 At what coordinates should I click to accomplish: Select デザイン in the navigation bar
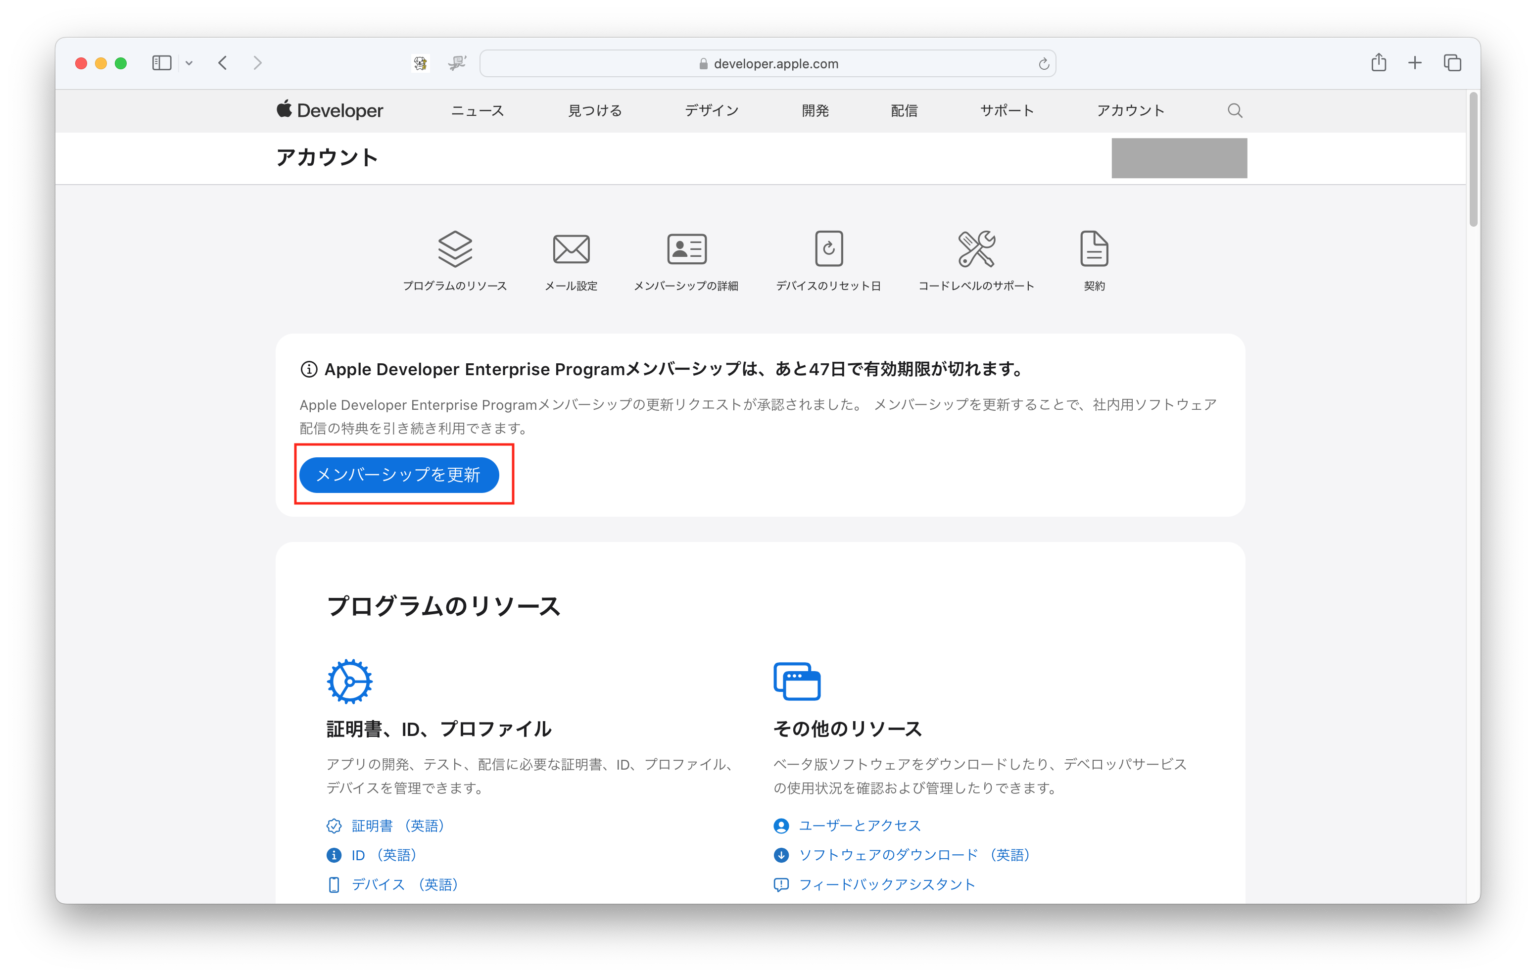click(711, 110)
